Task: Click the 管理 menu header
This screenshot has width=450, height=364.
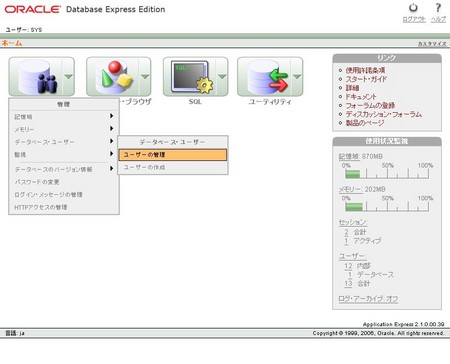Action: coord(63,105)
